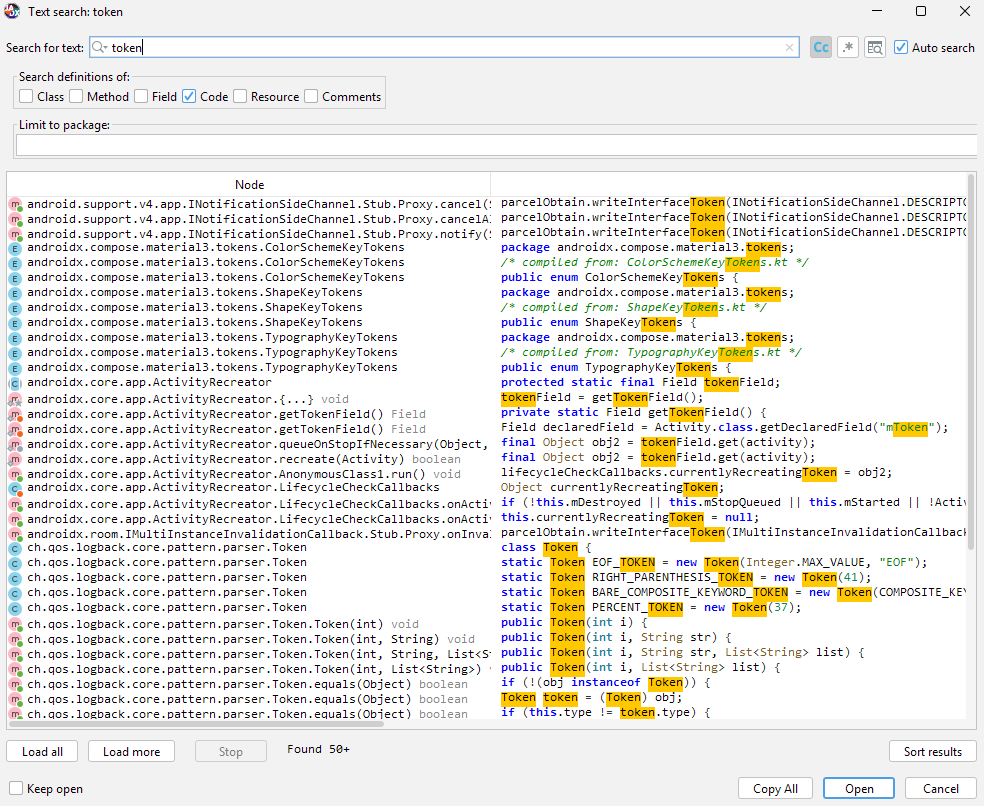Uncheck the Auto search checkbox
The image size is (984, 806).
click(x=901, y=47)
